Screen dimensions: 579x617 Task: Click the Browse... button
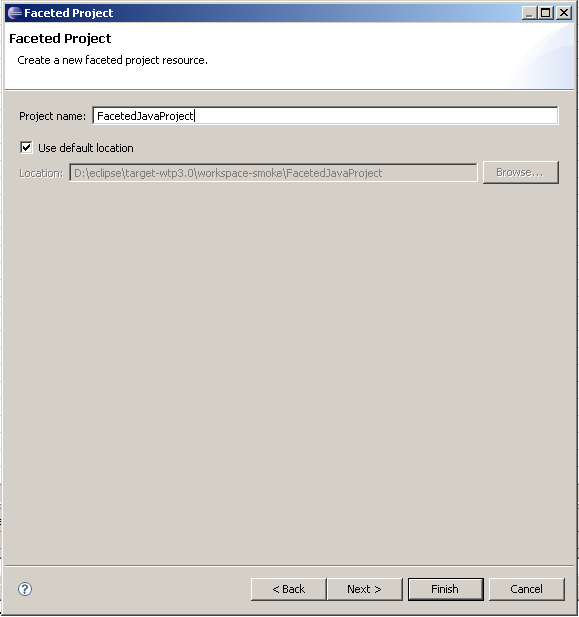pos(520,172)
